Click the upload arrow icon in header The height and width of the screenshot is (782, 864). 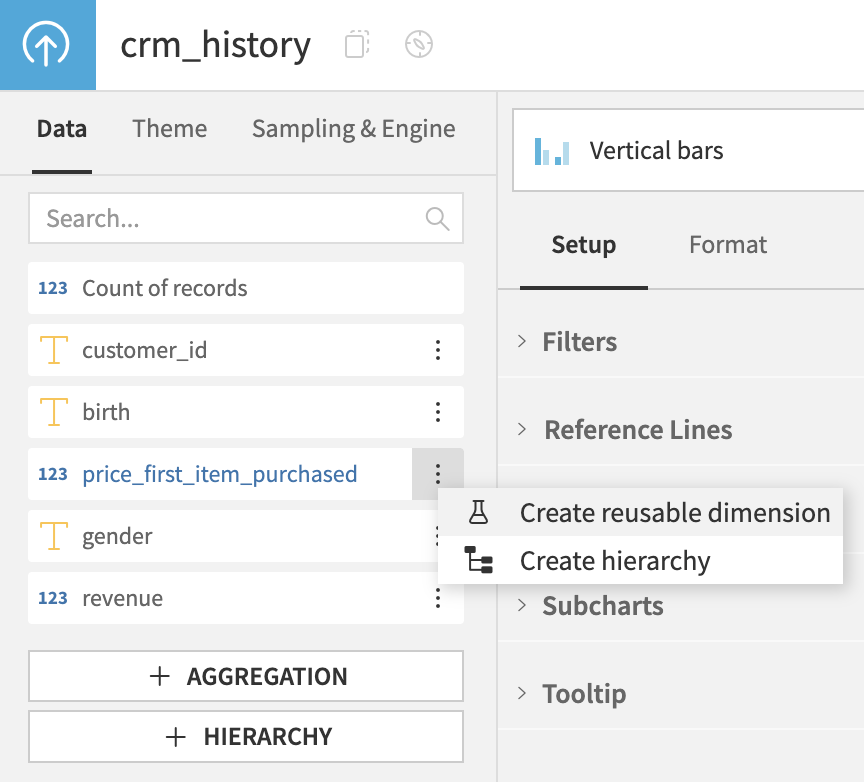click(47, 45)
